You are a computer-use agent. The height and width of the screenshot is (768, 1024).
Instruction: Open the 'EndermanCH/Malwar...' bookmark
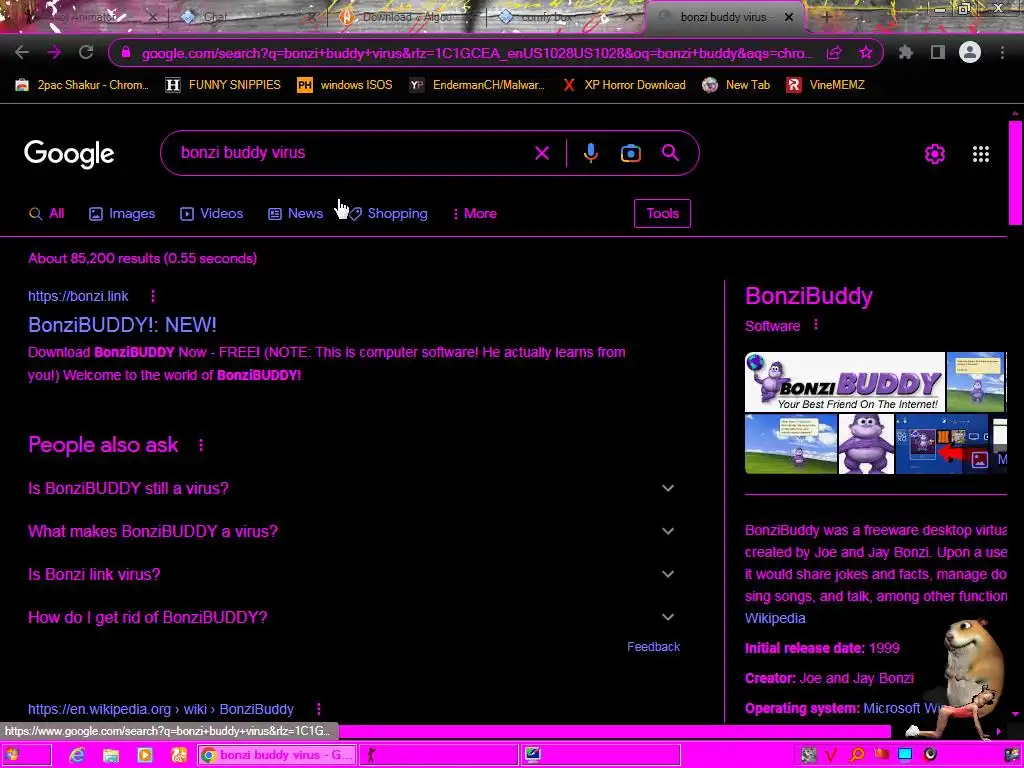(477, 85)
